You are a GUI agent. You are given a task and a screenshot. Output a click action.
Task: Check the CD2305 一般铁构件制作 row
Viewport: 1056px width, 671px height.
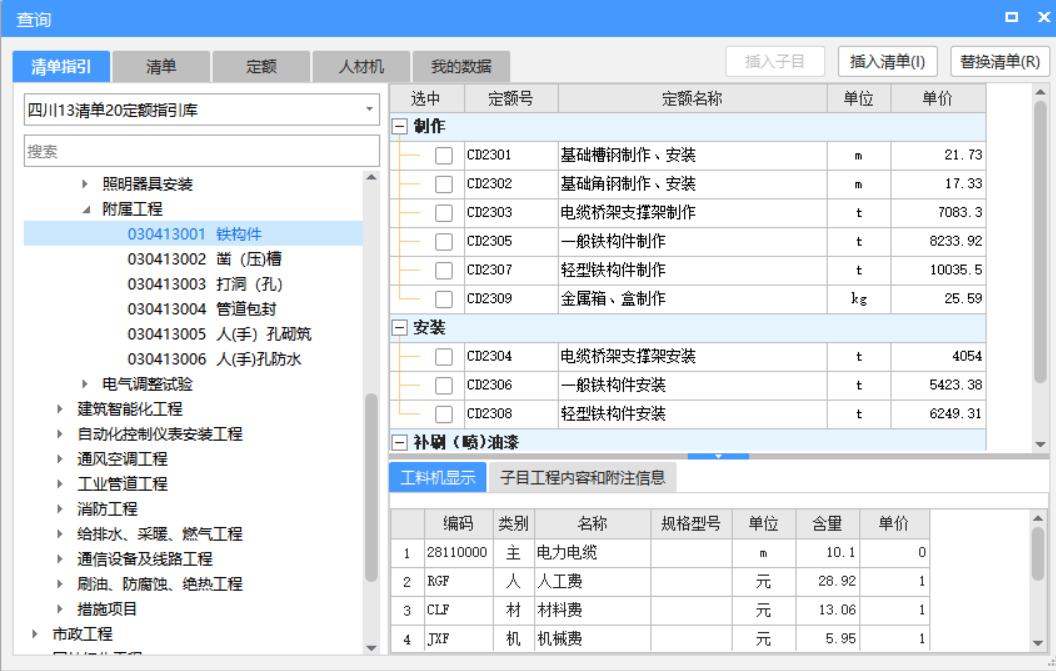[444, 241]
